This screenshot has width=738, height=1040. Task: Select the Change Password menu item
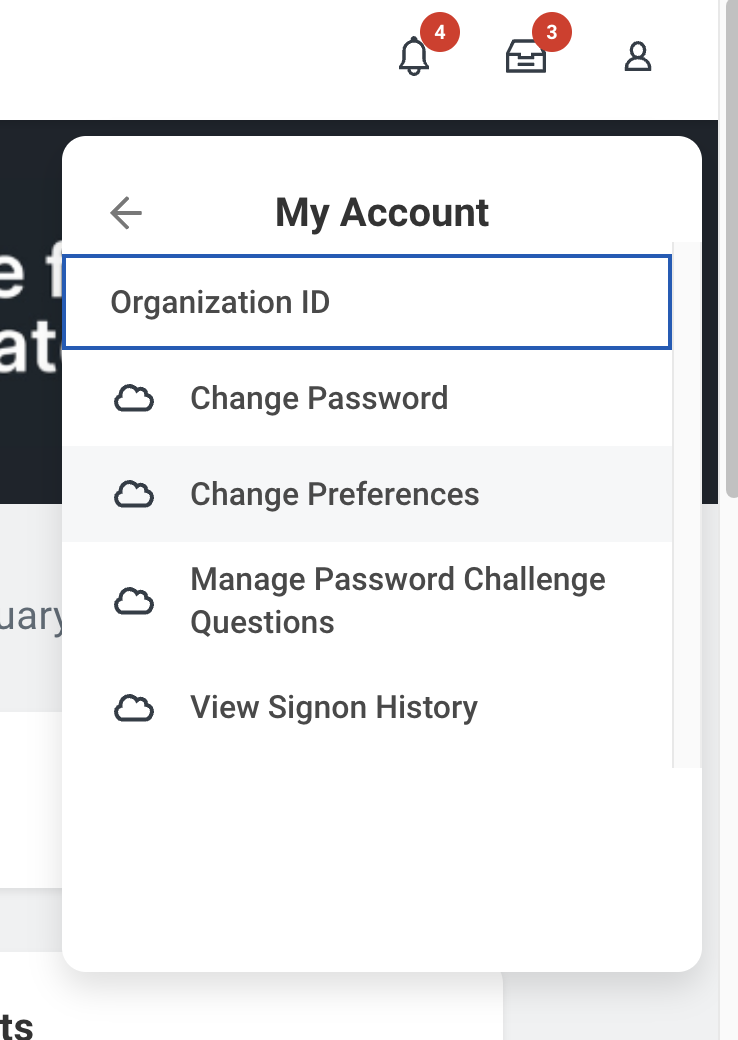click(319, 399)
